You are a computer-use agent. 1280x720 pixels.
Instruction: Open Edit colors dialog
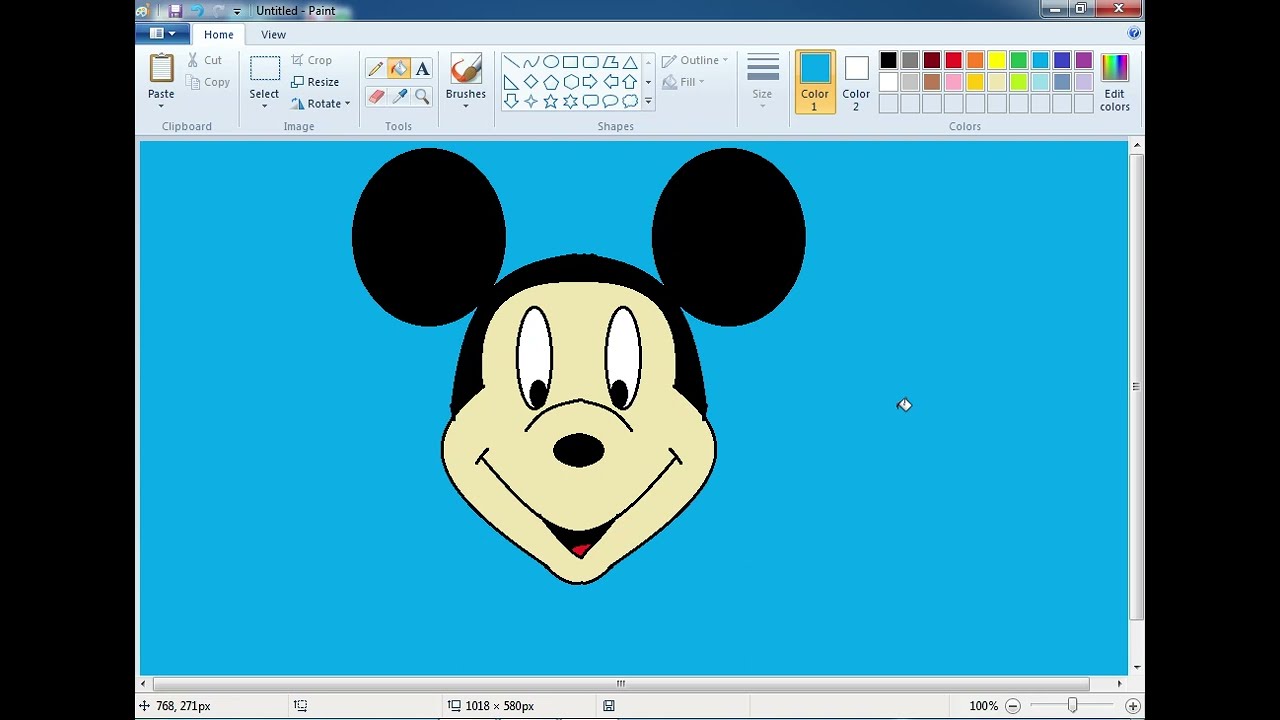tap(1115, 81)
